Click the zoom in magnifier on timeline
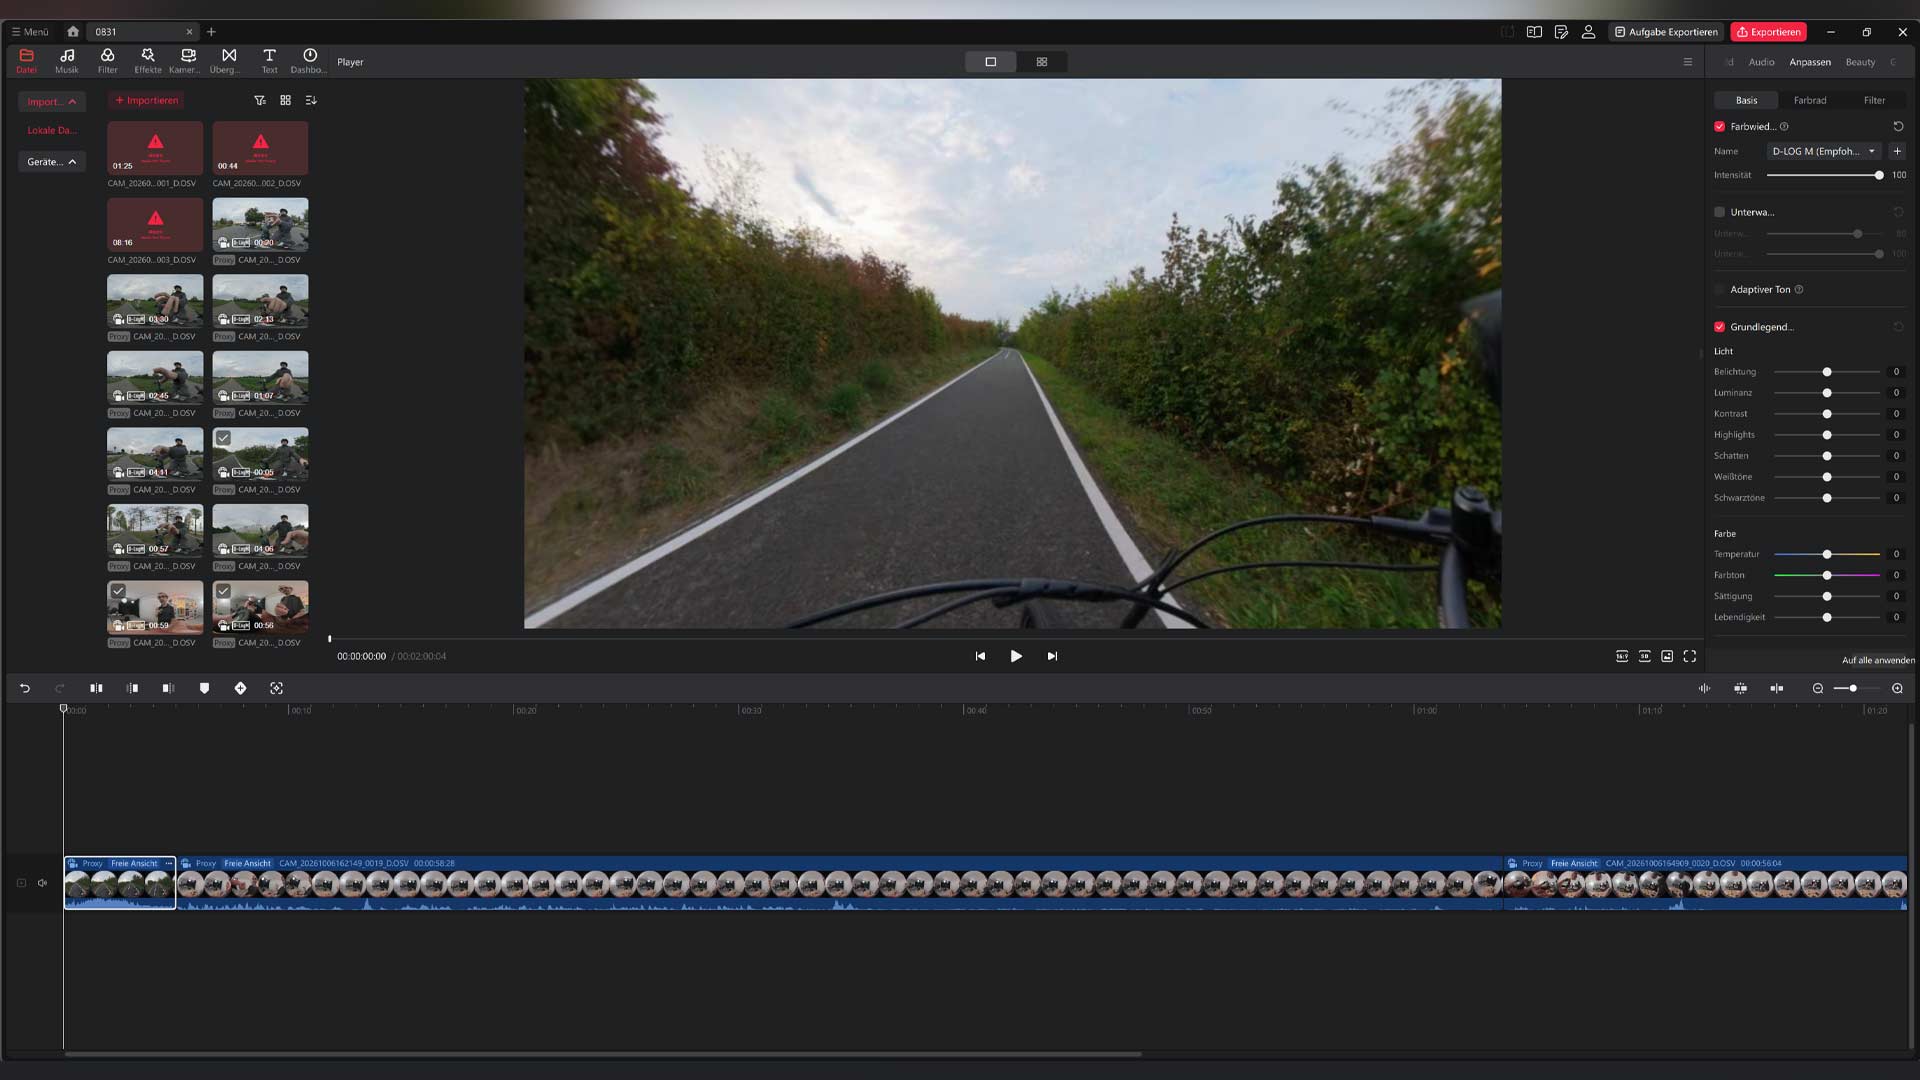This screenshot has height=1080, width=1920. click(x=1897, y=688)
